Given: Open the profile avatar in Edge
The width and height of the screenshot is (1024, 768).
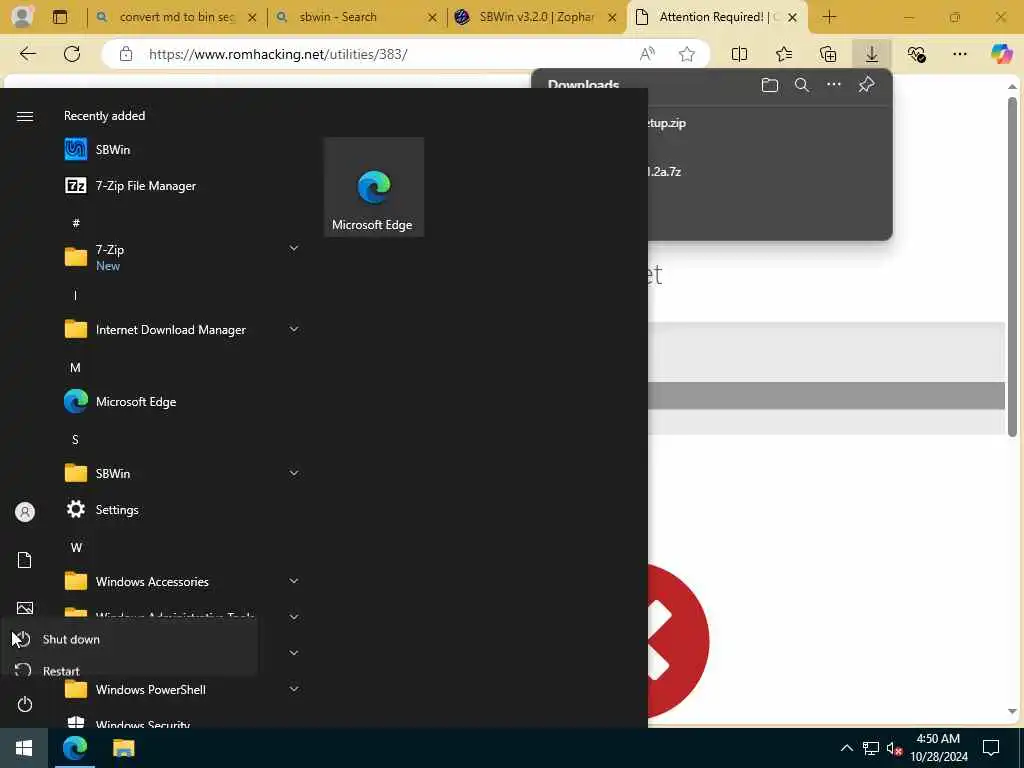Looking at the screenshot, I should (x=22, y=17).
